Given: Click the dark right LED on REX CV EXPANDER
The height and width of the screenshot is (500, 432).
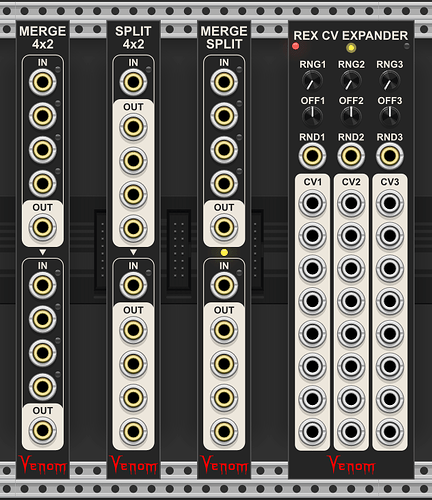Looking at the screenshot, I should 407,46.
